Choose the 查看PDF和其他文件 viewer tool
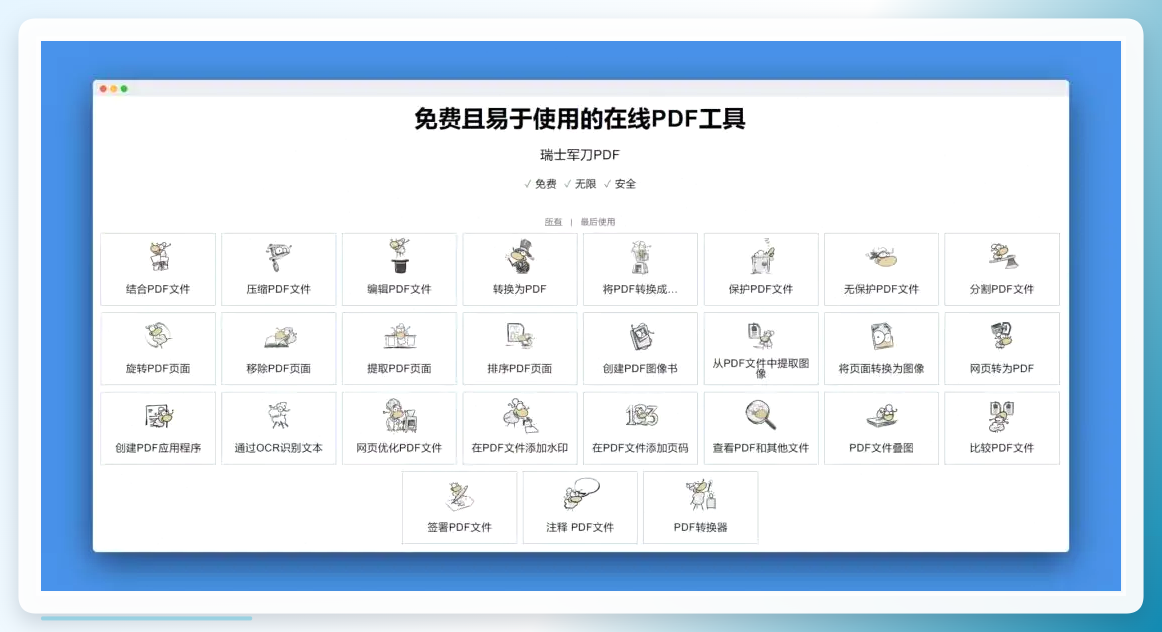Viewport: 1162px width, 632px height. (761, 428)
